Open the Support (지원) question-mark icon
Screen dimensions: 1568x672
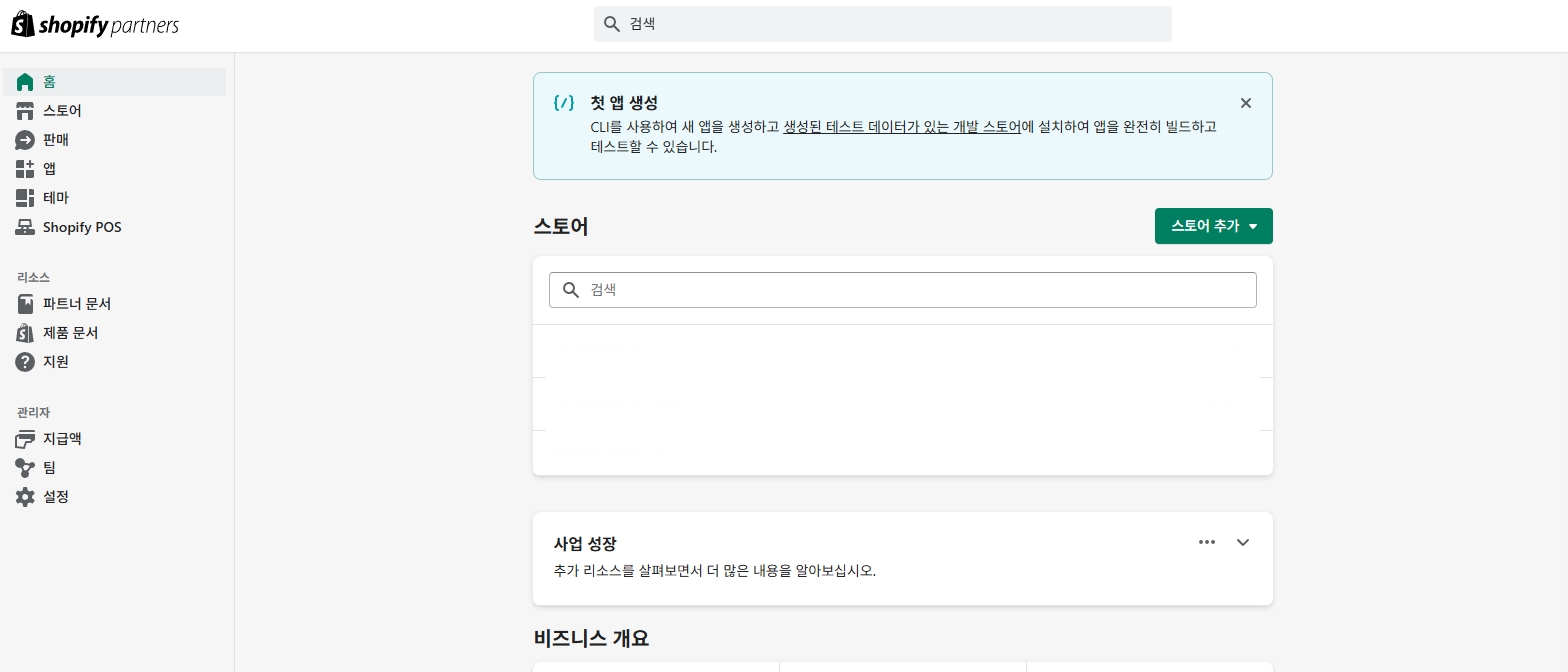click(25, 361)
